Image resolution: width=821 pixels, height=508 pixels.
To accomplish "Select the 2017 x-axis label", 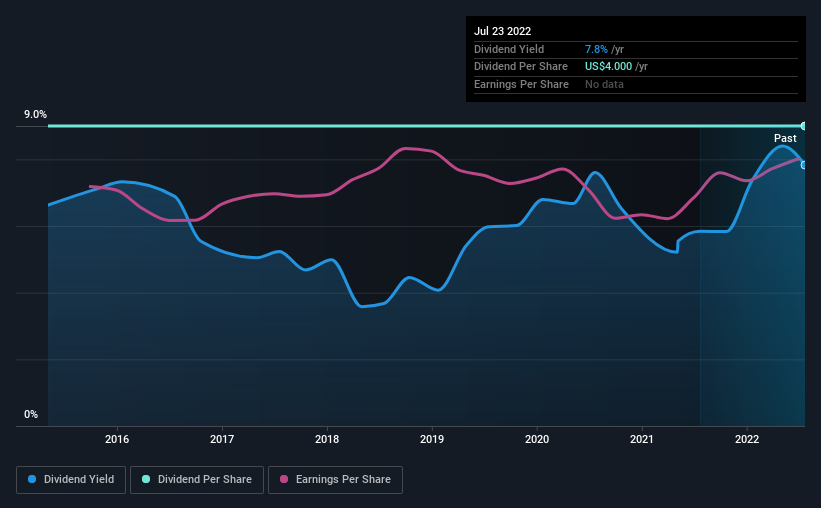I will (222, 439).
